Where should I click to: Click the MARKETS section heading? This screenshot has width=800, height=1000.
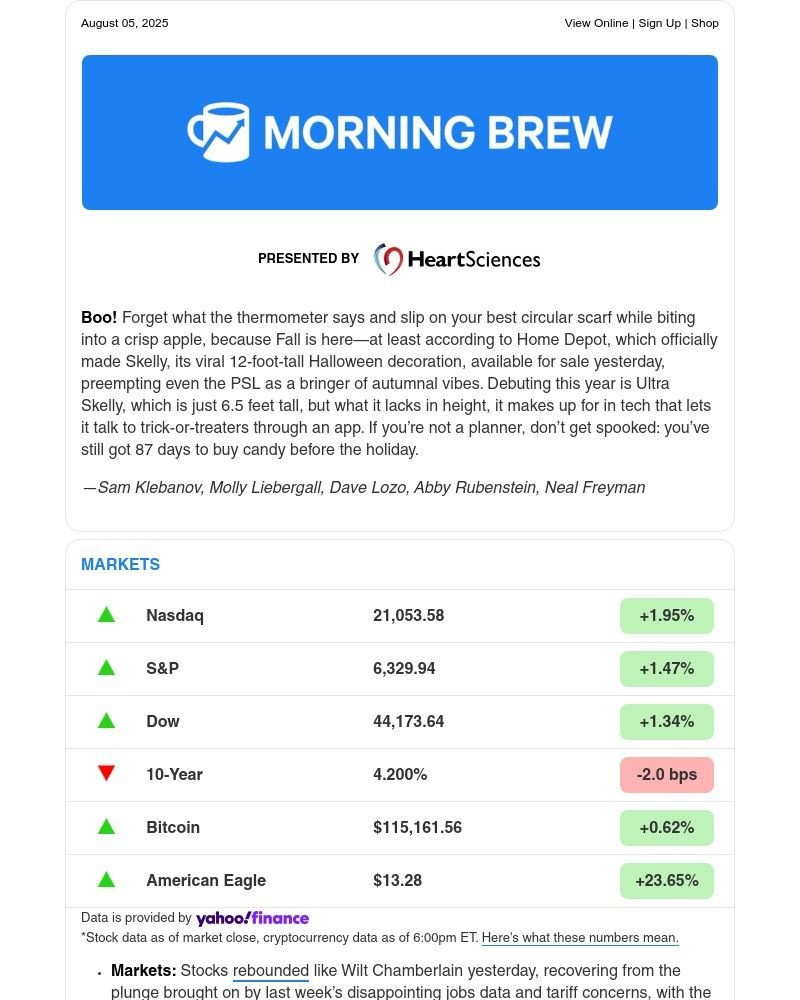pyautogui.click(x=120, y=565)
